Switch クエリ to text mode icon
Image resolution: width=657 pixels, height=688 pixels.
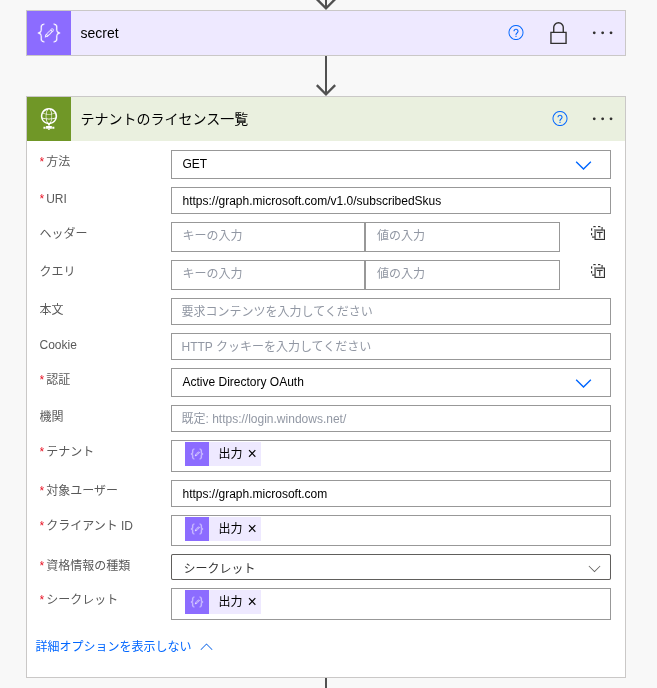(x=598, y=271)
